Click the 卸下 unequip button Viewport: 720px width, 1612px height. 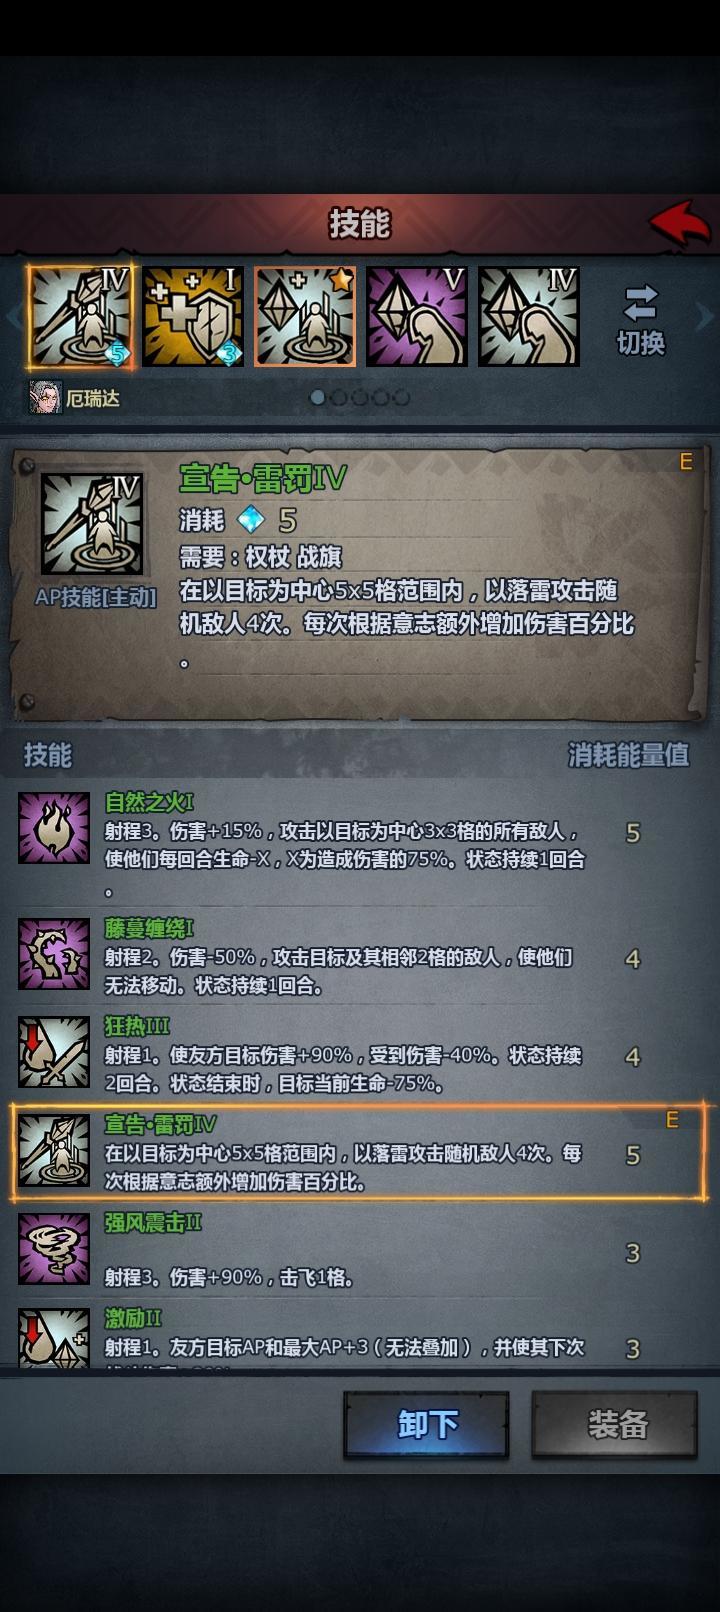click(x=427, y=1424)
